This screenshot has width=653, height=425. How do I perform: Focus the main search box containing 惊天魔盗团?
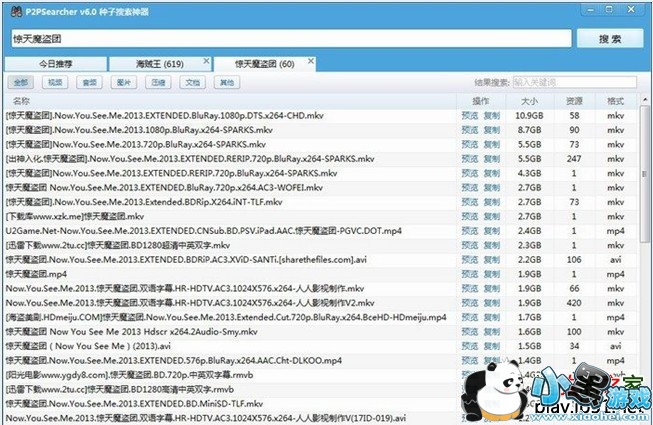[292, 39]
